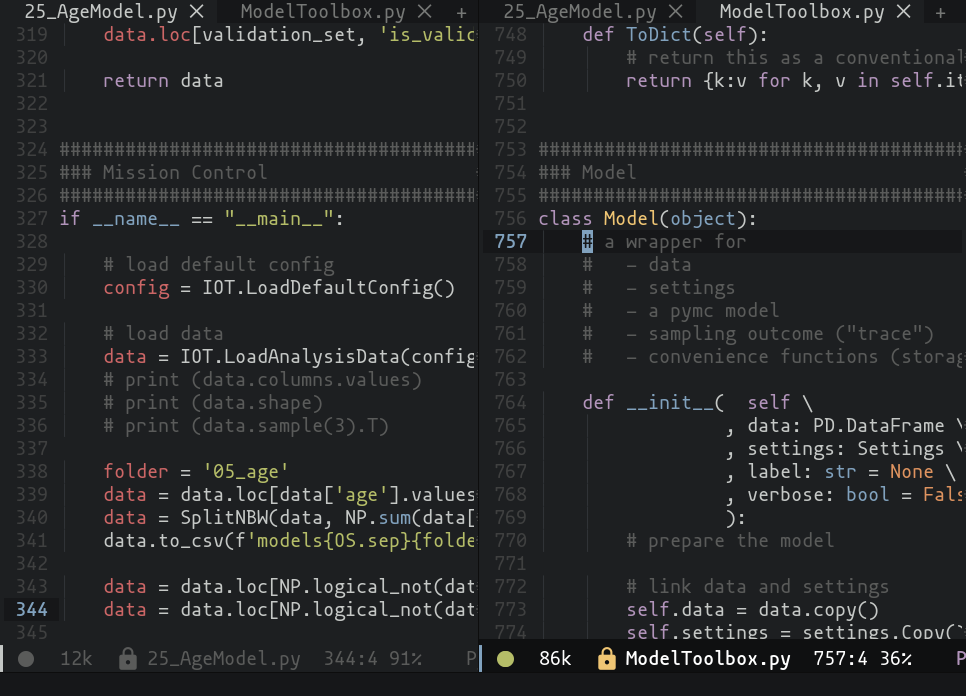966x696 pixels.
Task: Close the right pane 25_AgeModel.py tab
Action: 676,12
